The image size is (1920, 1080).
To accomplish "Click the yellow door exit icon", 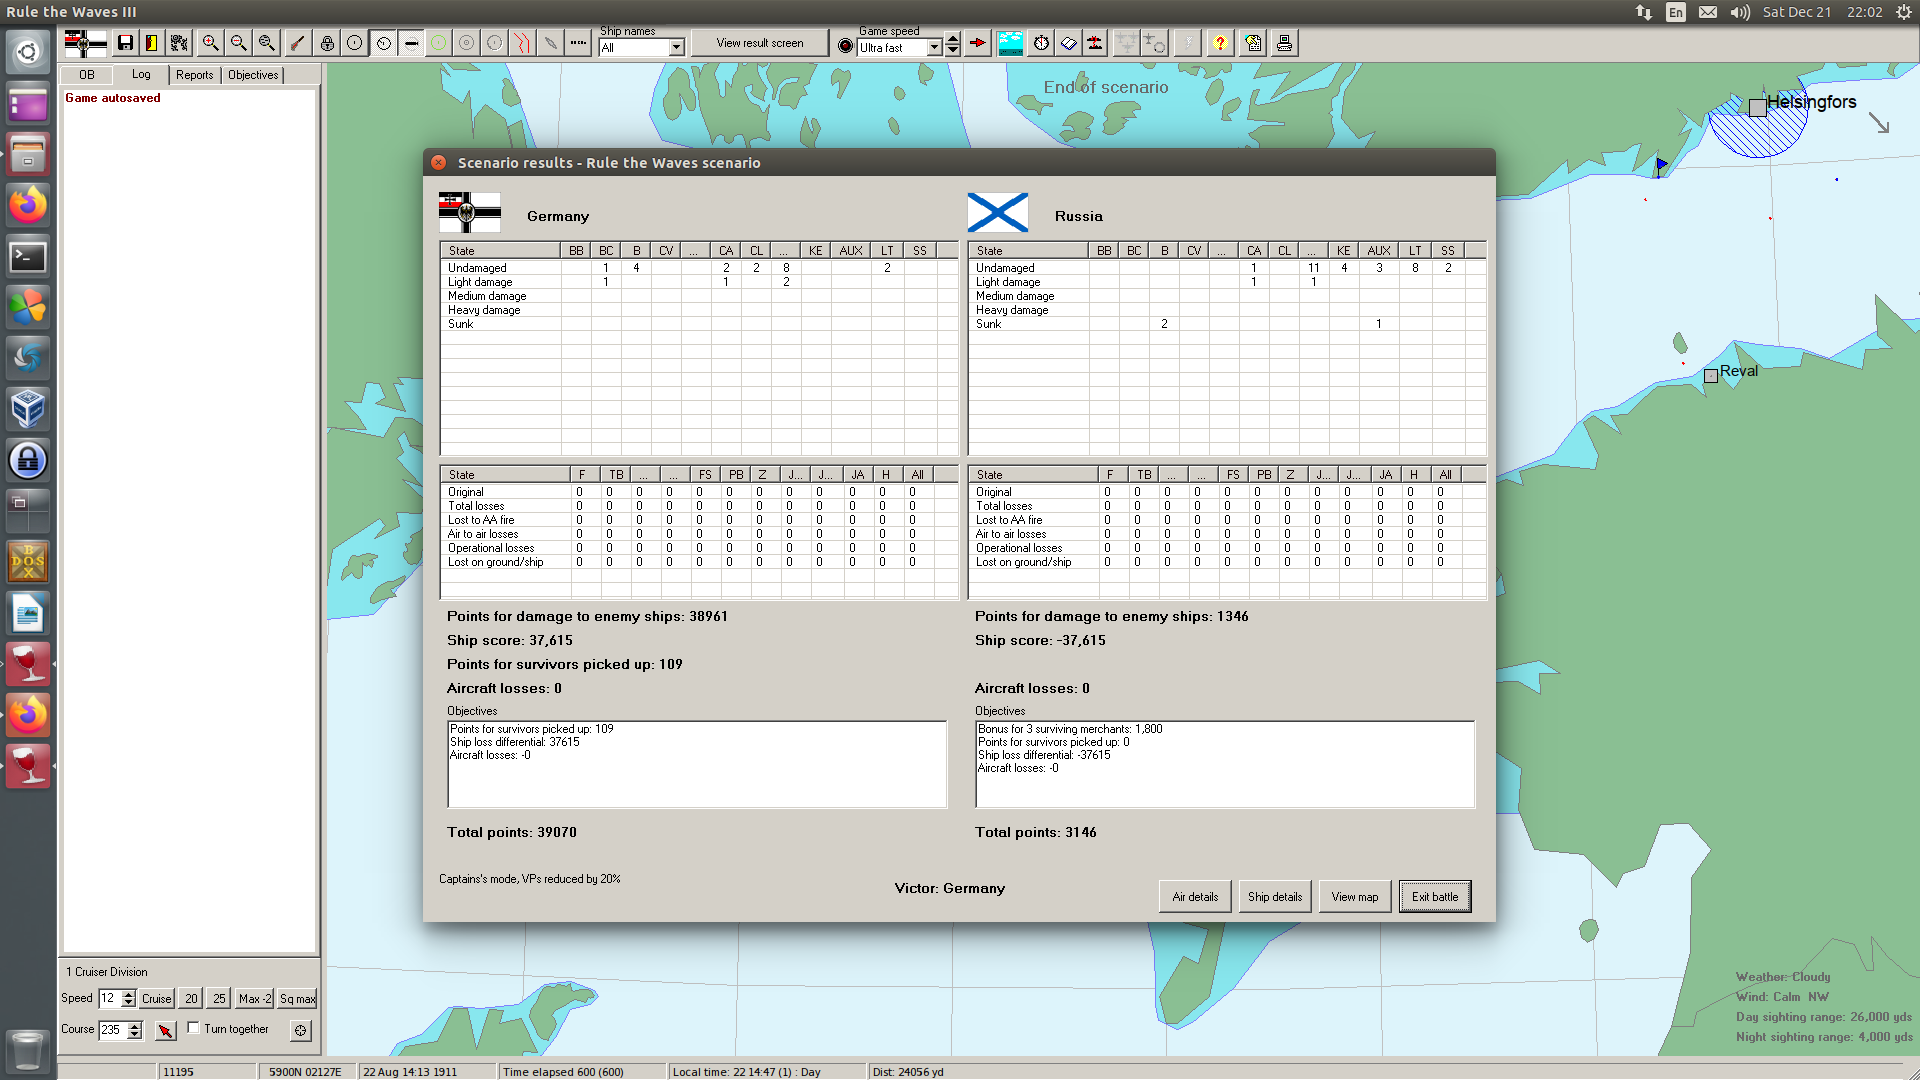I will pyautogui.click(x=151, y=43).
